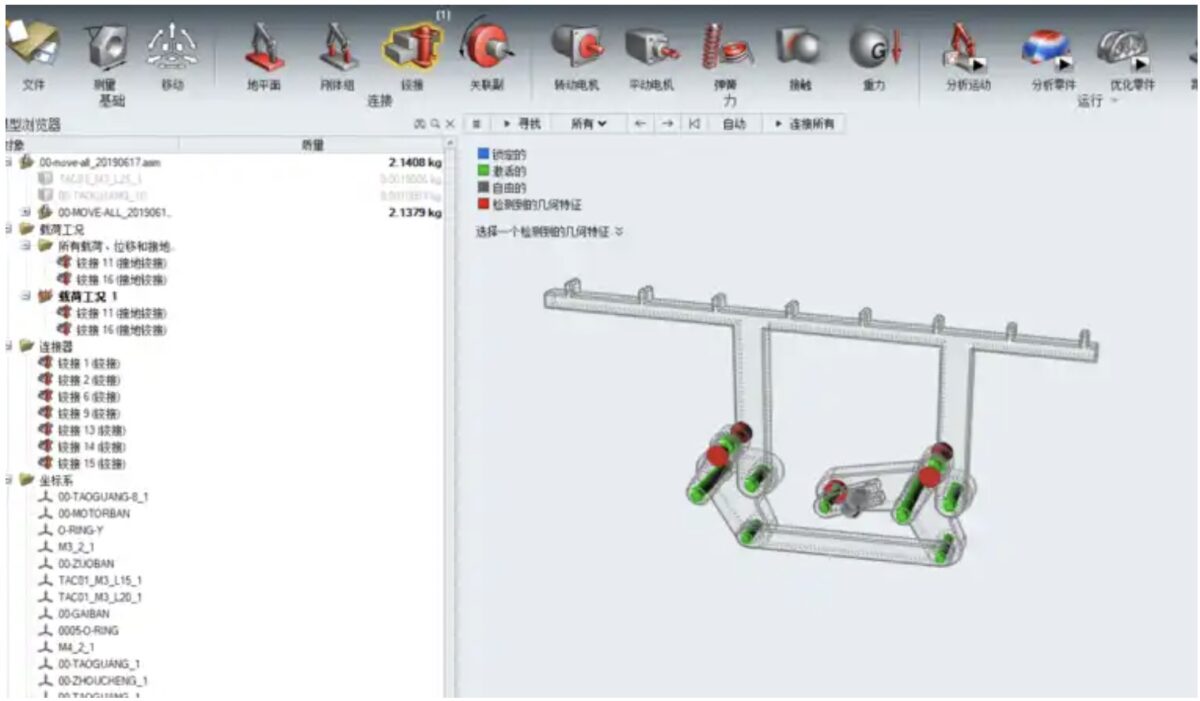Collapse the 连接器 connectors folder
This screenshot has width=1200, height=701.
click(6, 347)
